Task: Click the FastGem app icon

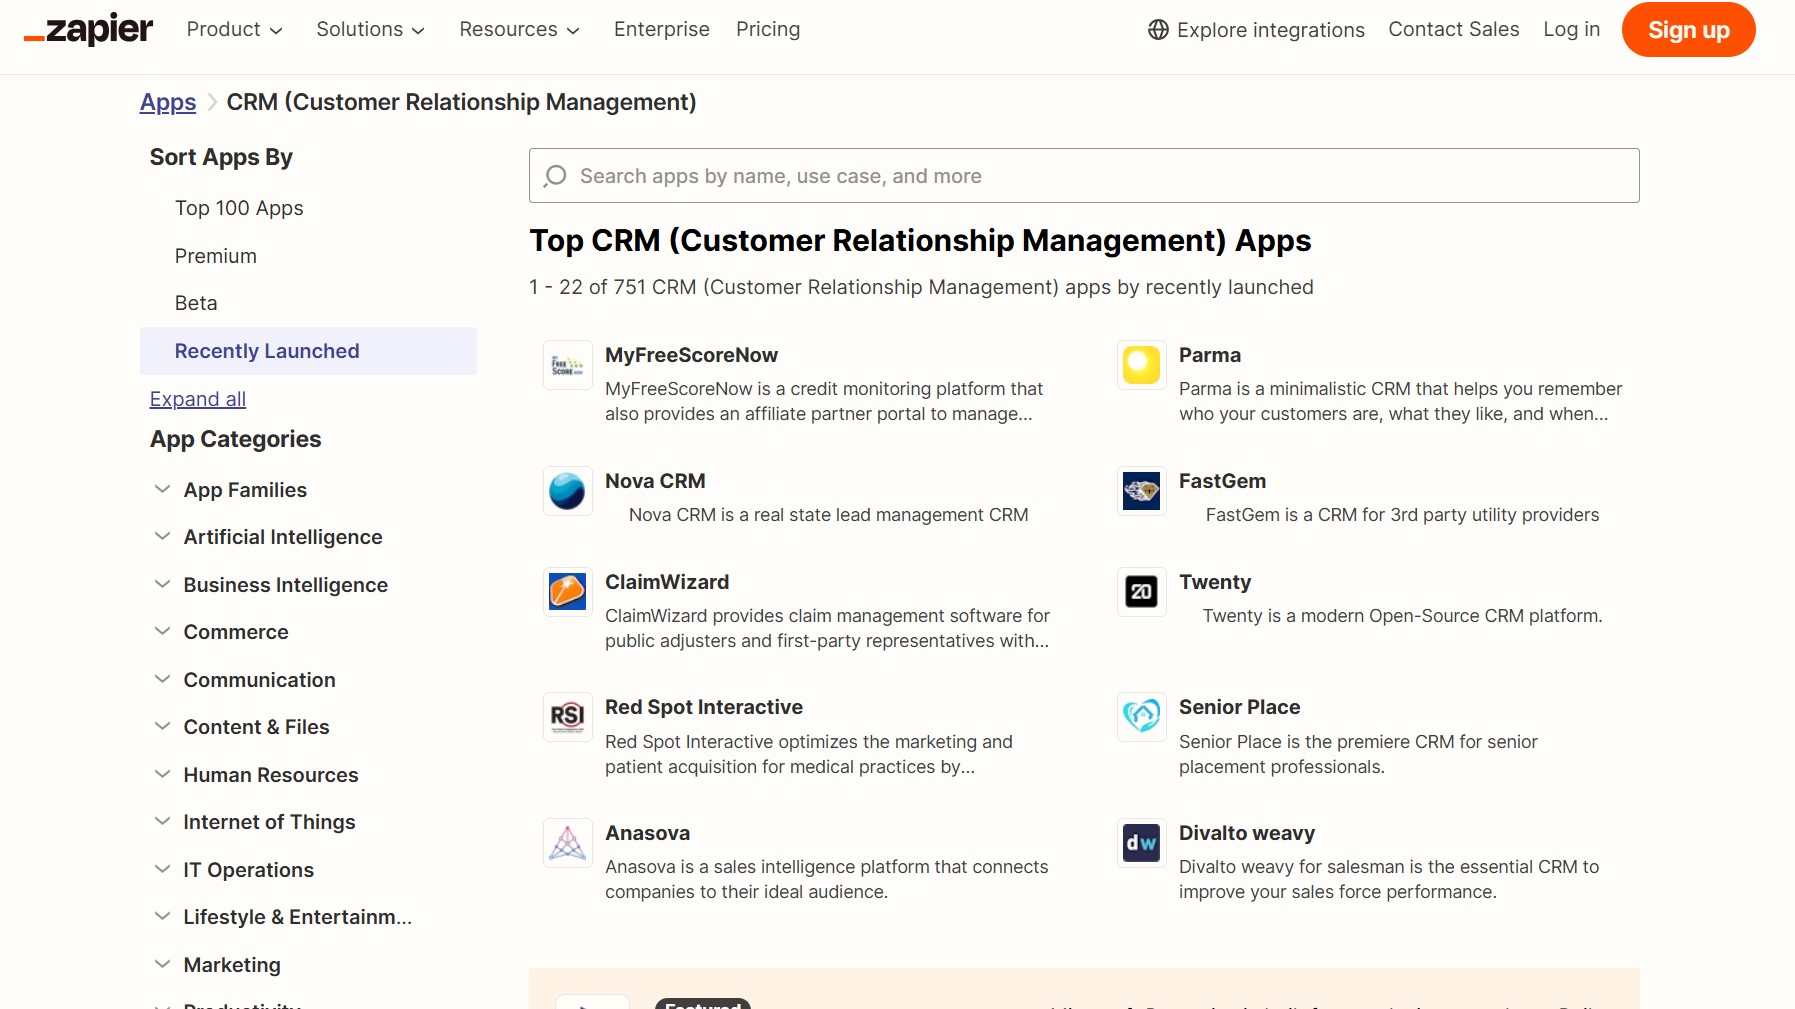Action: [x=1141, y=491]
